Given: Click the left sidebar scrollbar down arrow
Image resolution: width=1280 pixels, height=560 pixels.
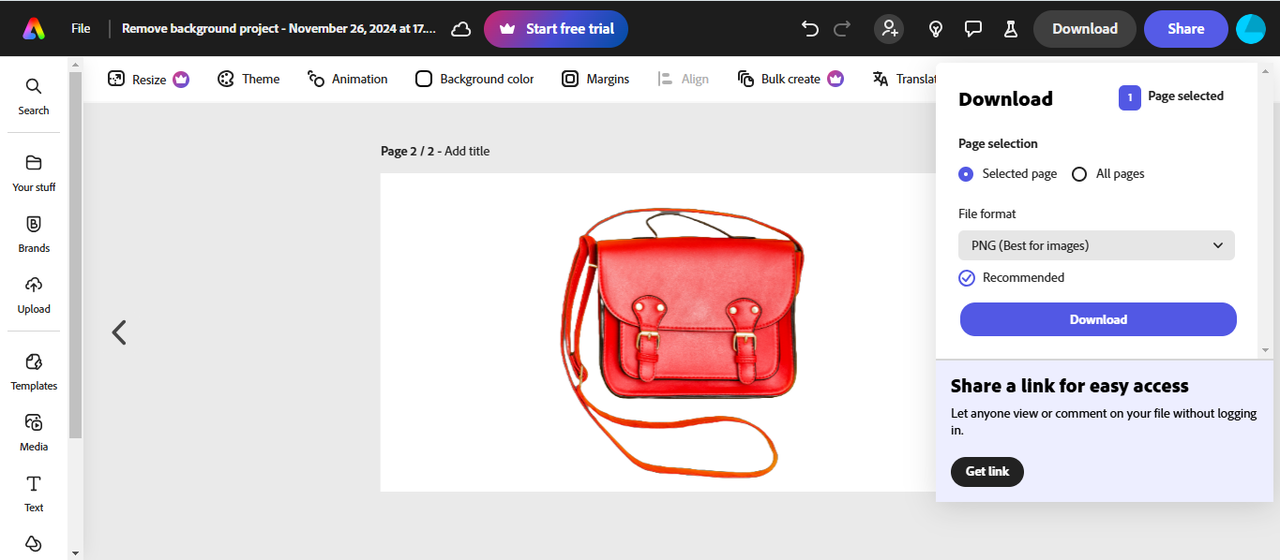Looking at the screenshot, I should coord(75,552).
